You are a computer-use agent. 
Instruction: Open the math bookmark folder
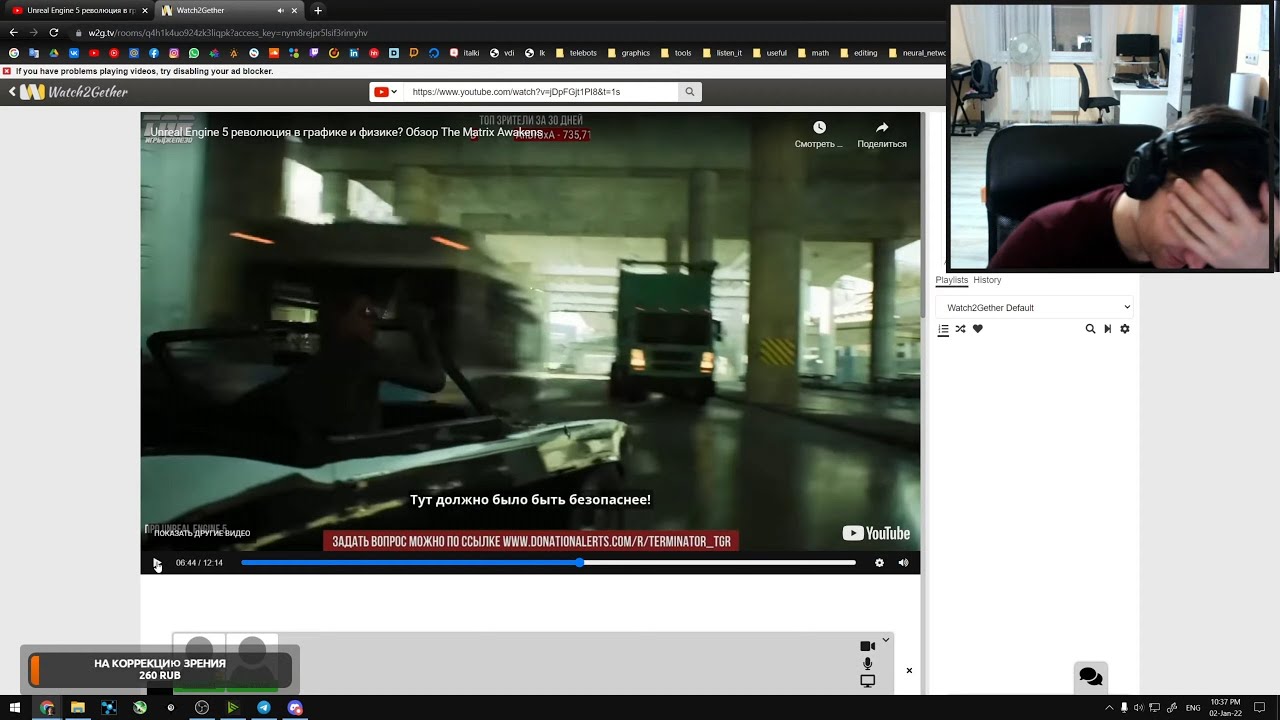(813, 53)
